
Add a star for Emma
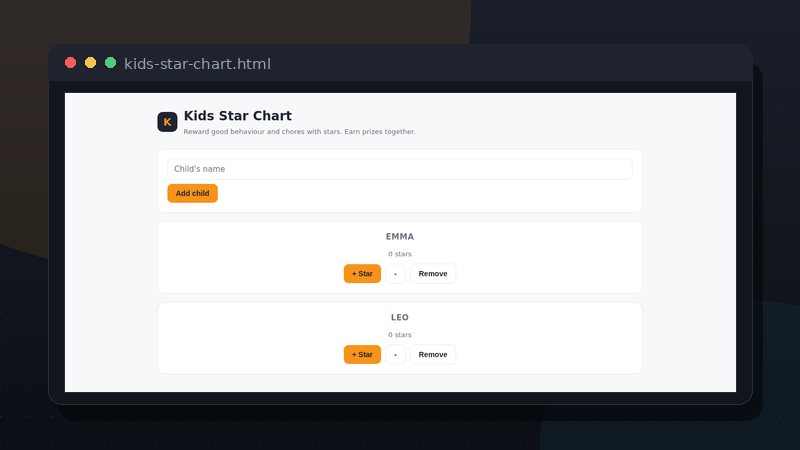click(362, 273)
